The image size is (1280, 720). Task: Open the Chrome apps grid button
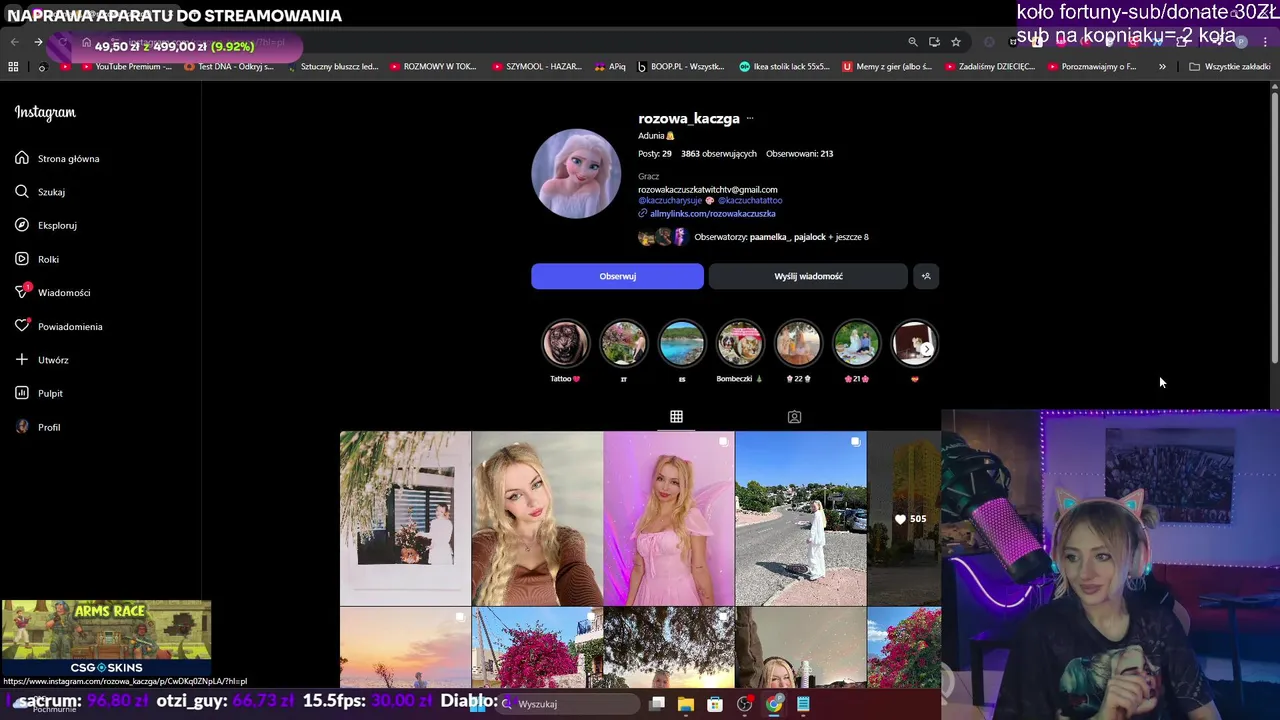click(13, 67)
